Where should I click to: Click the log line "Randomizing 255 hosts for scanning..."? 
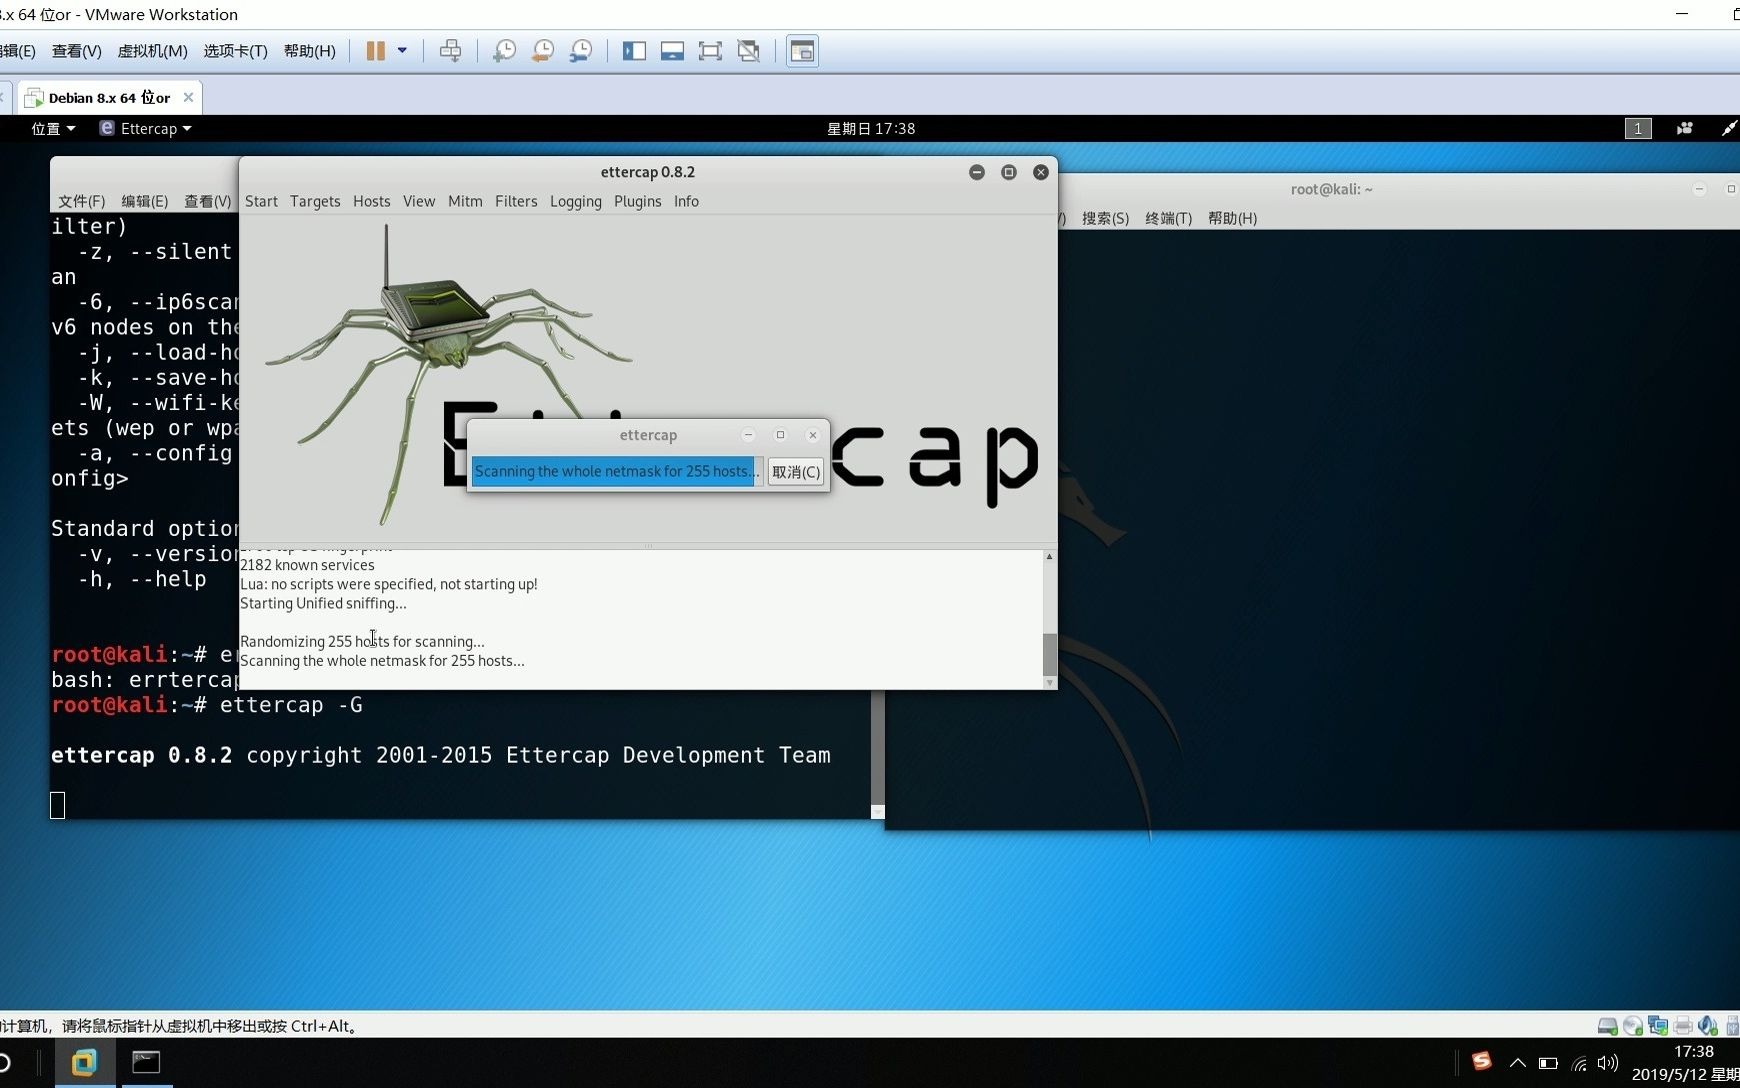tap(362, 641)
